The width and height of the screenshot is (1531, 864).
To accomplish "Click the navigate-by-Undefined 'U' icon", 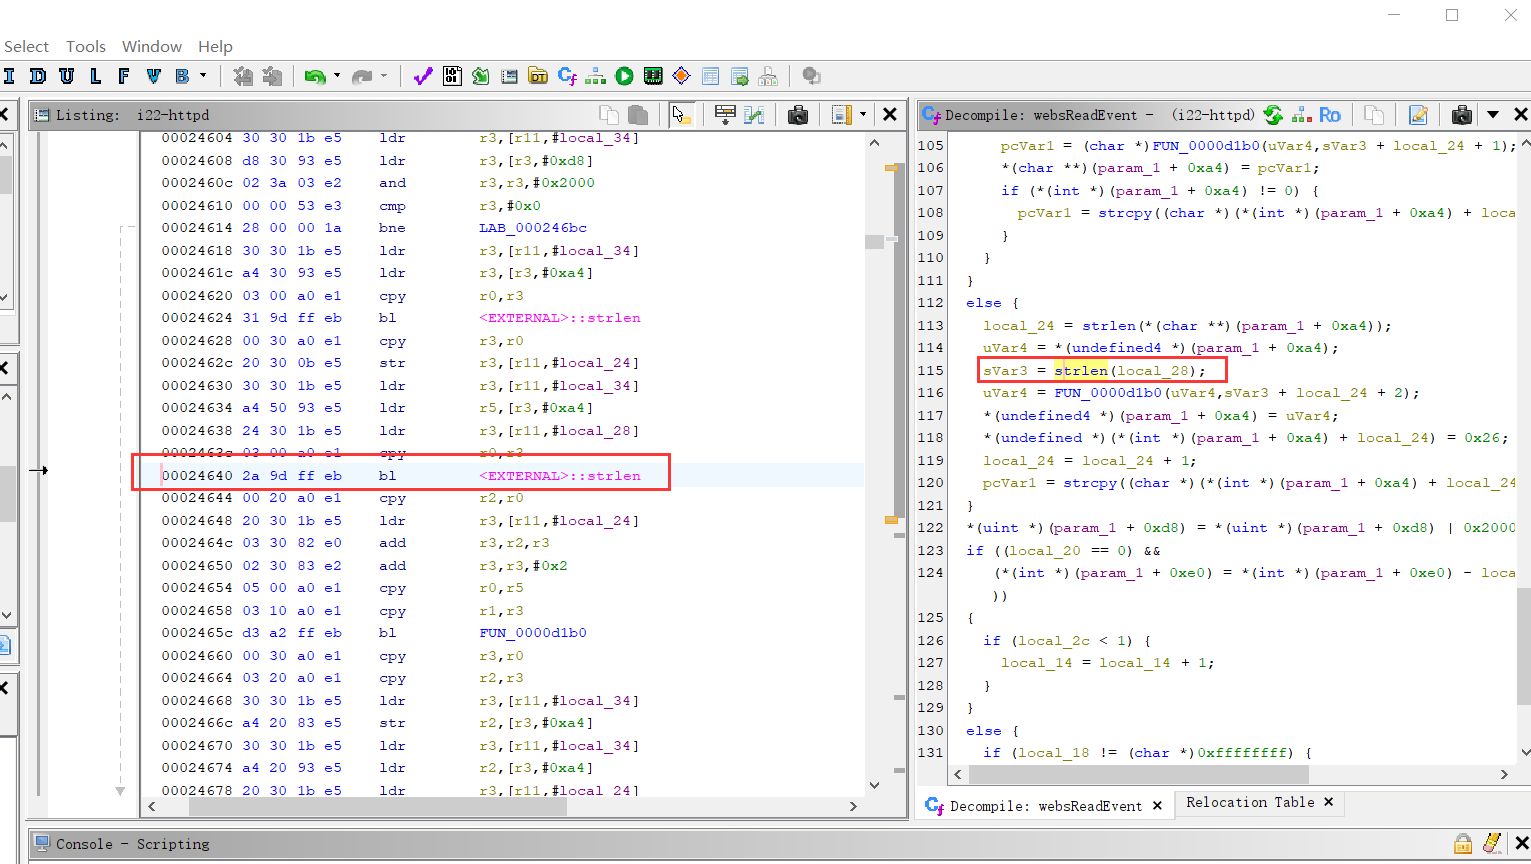I will [67, 76].
